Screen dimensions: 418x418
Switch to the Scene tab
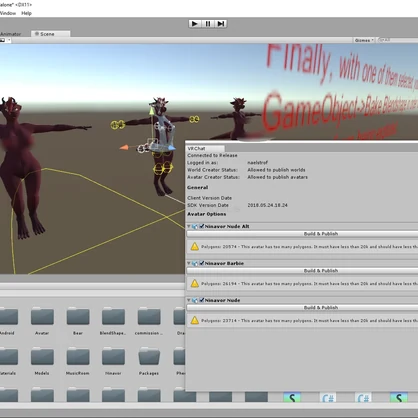(50, 34)
